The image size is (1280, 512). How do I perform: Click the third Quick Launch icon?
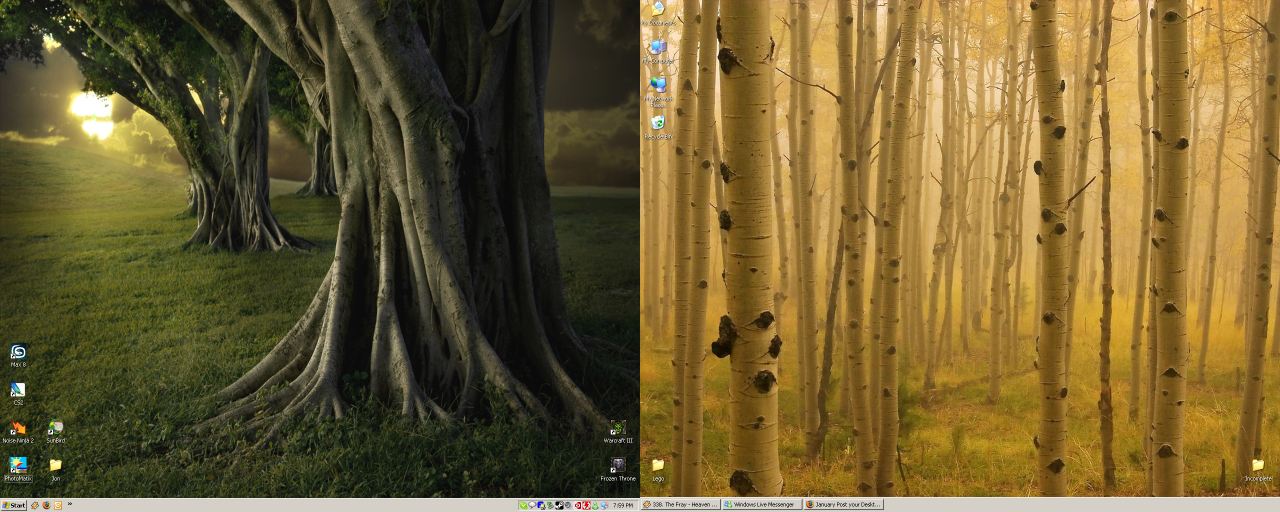click(x=58, y=505)
